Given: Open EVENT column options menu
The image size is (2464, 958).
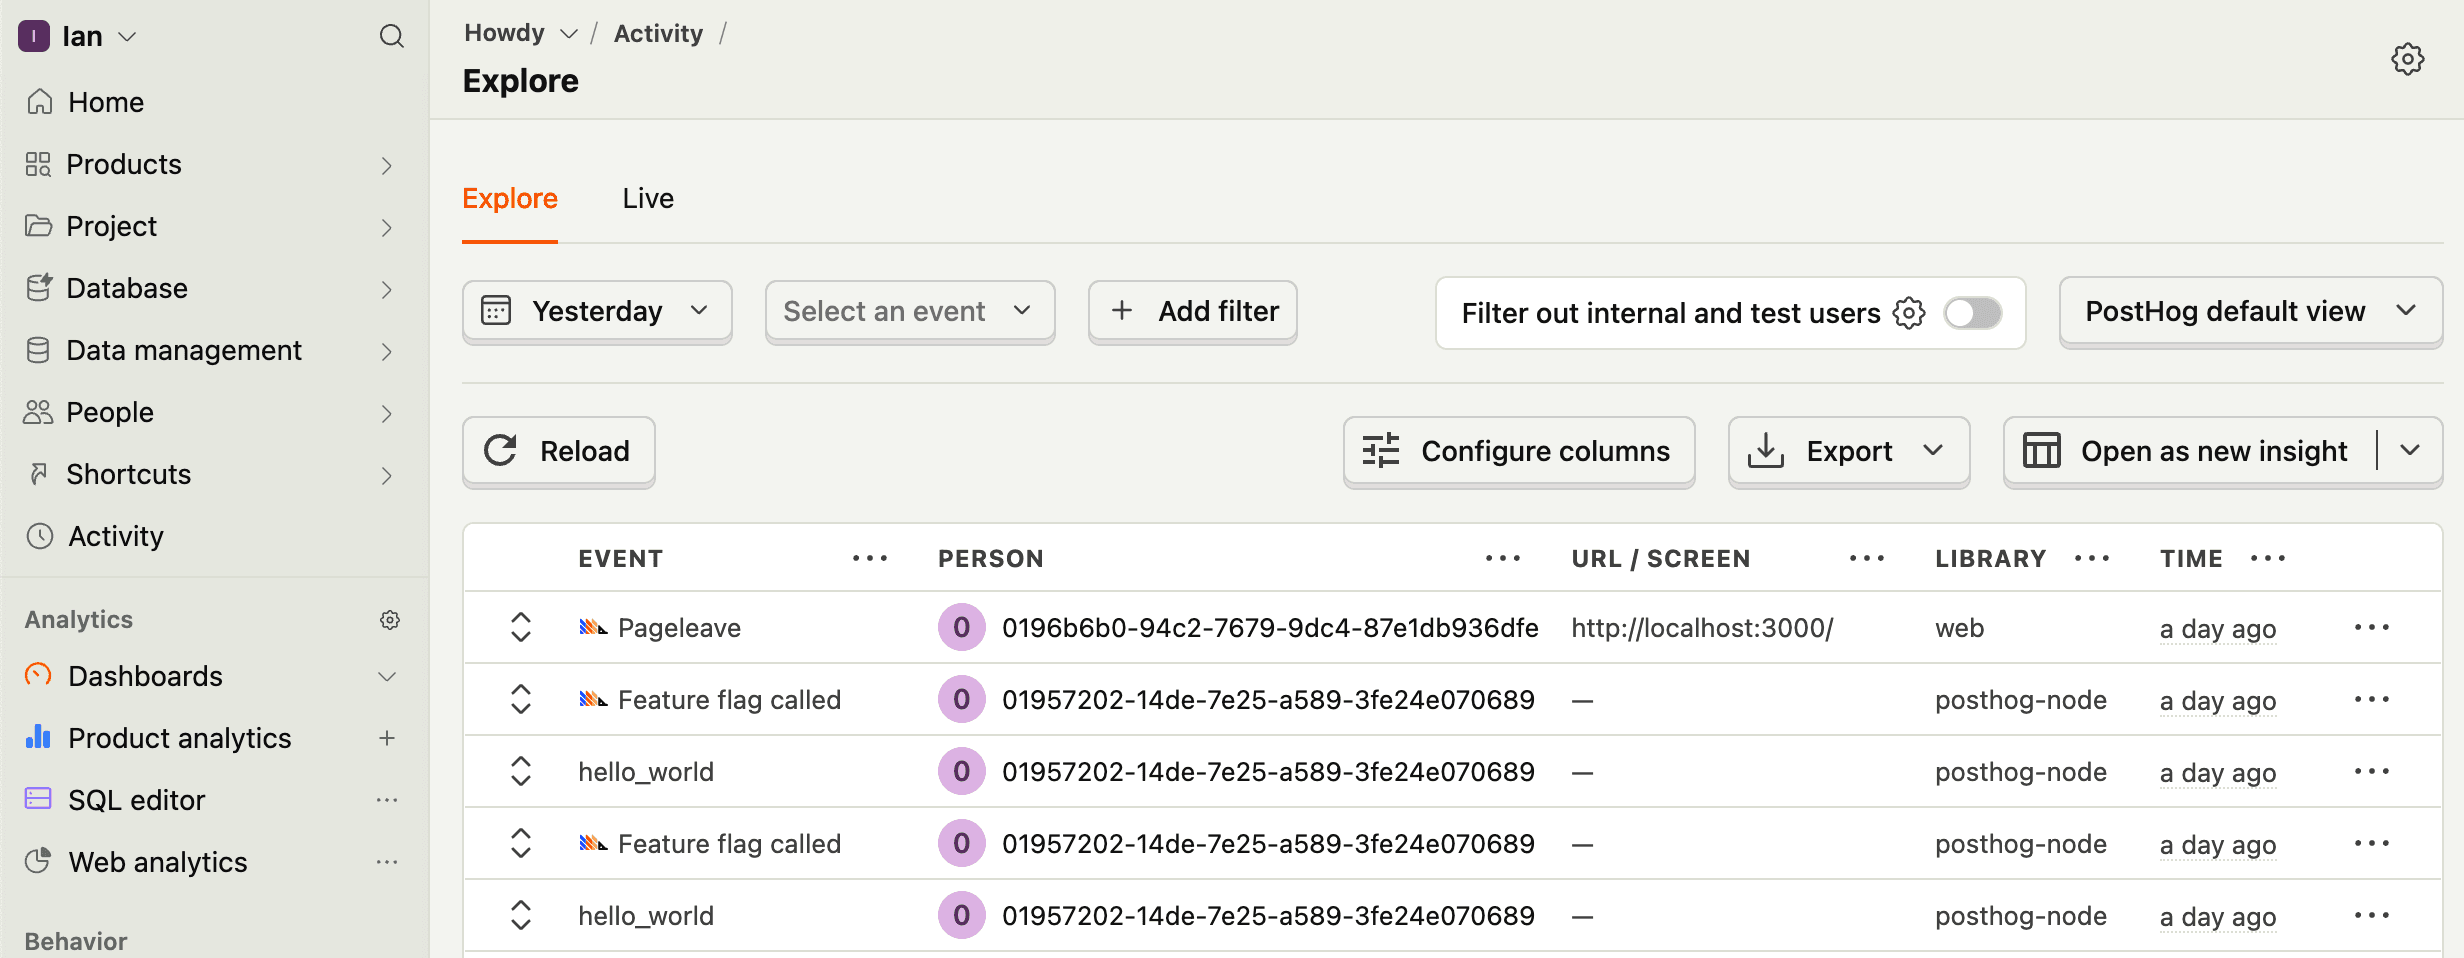Looking at the screenshot, I should pos(869,559).
